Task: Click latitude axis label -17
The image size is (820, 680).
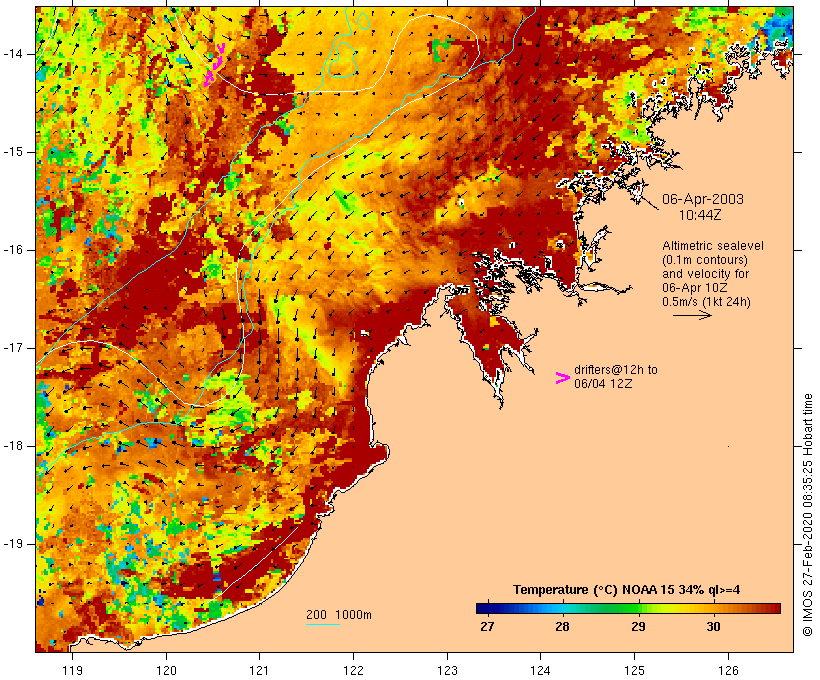Action: 13,348
